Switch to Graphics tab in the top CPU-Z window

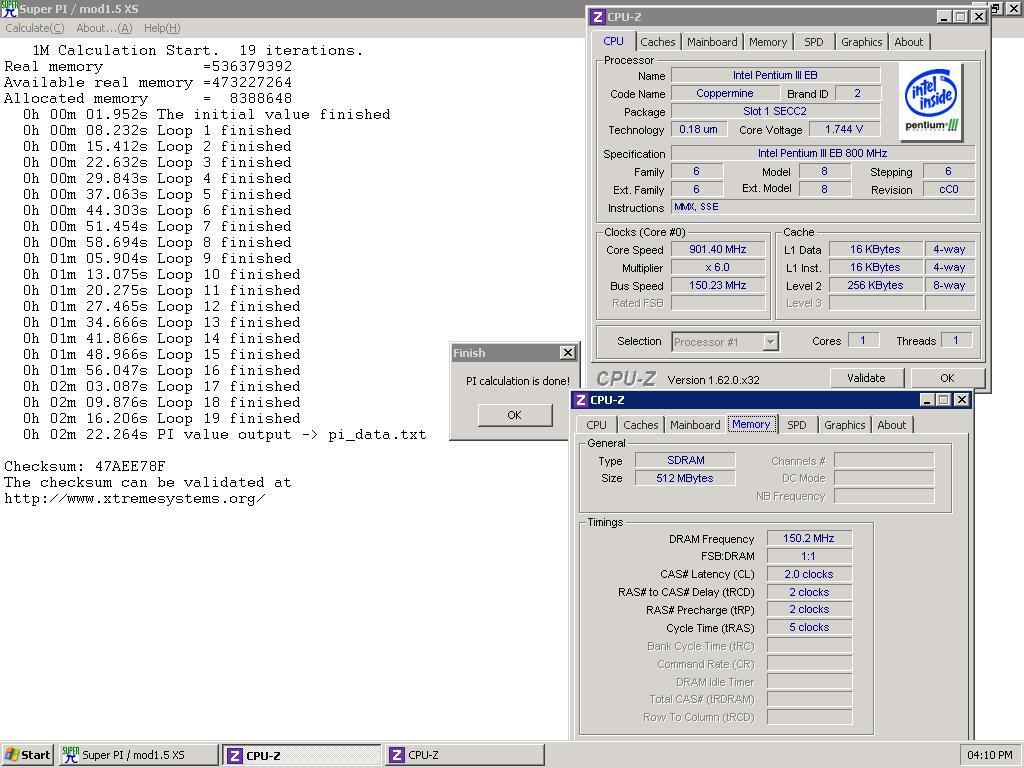861,42
